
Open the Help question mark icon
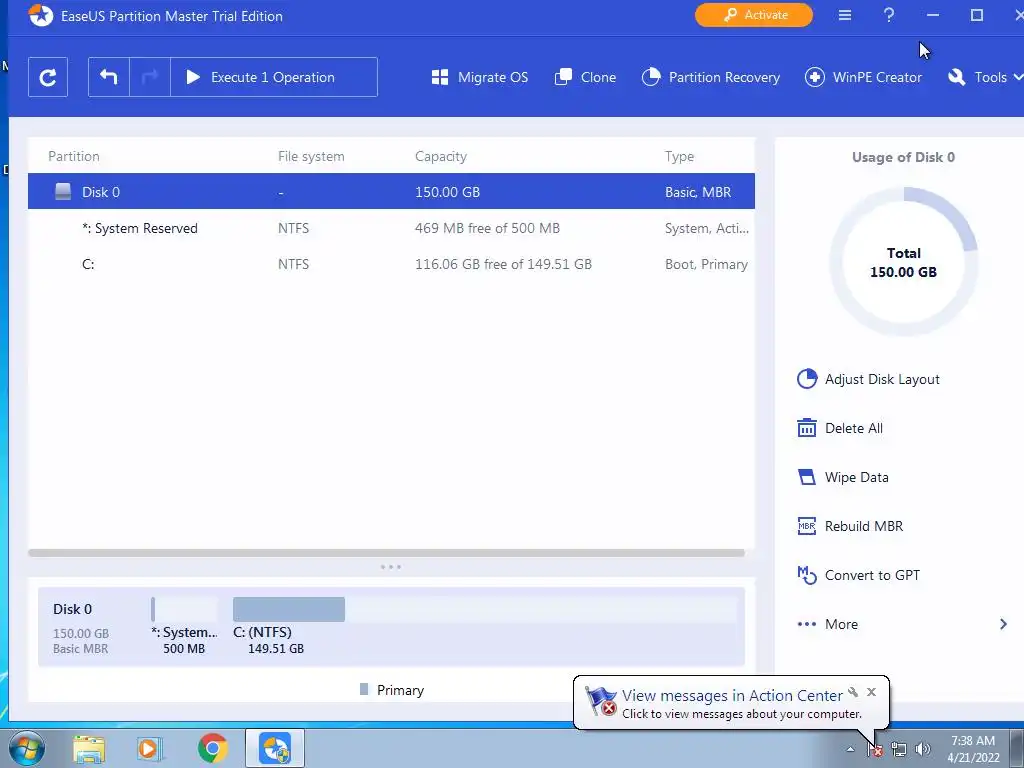[889, 15]
